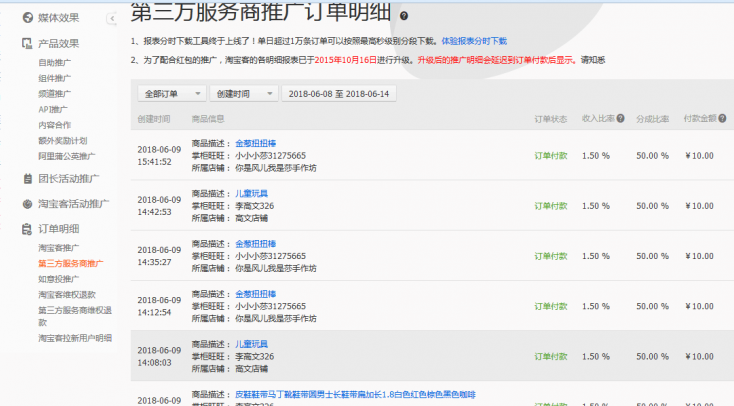
Task: Open the 创建时间 dropdown
Action: point(244,93)
